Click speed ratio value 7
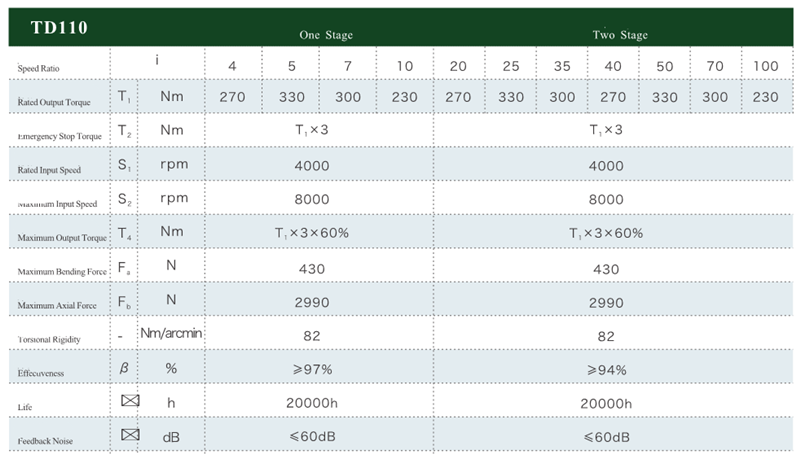 tap(346, 65)
